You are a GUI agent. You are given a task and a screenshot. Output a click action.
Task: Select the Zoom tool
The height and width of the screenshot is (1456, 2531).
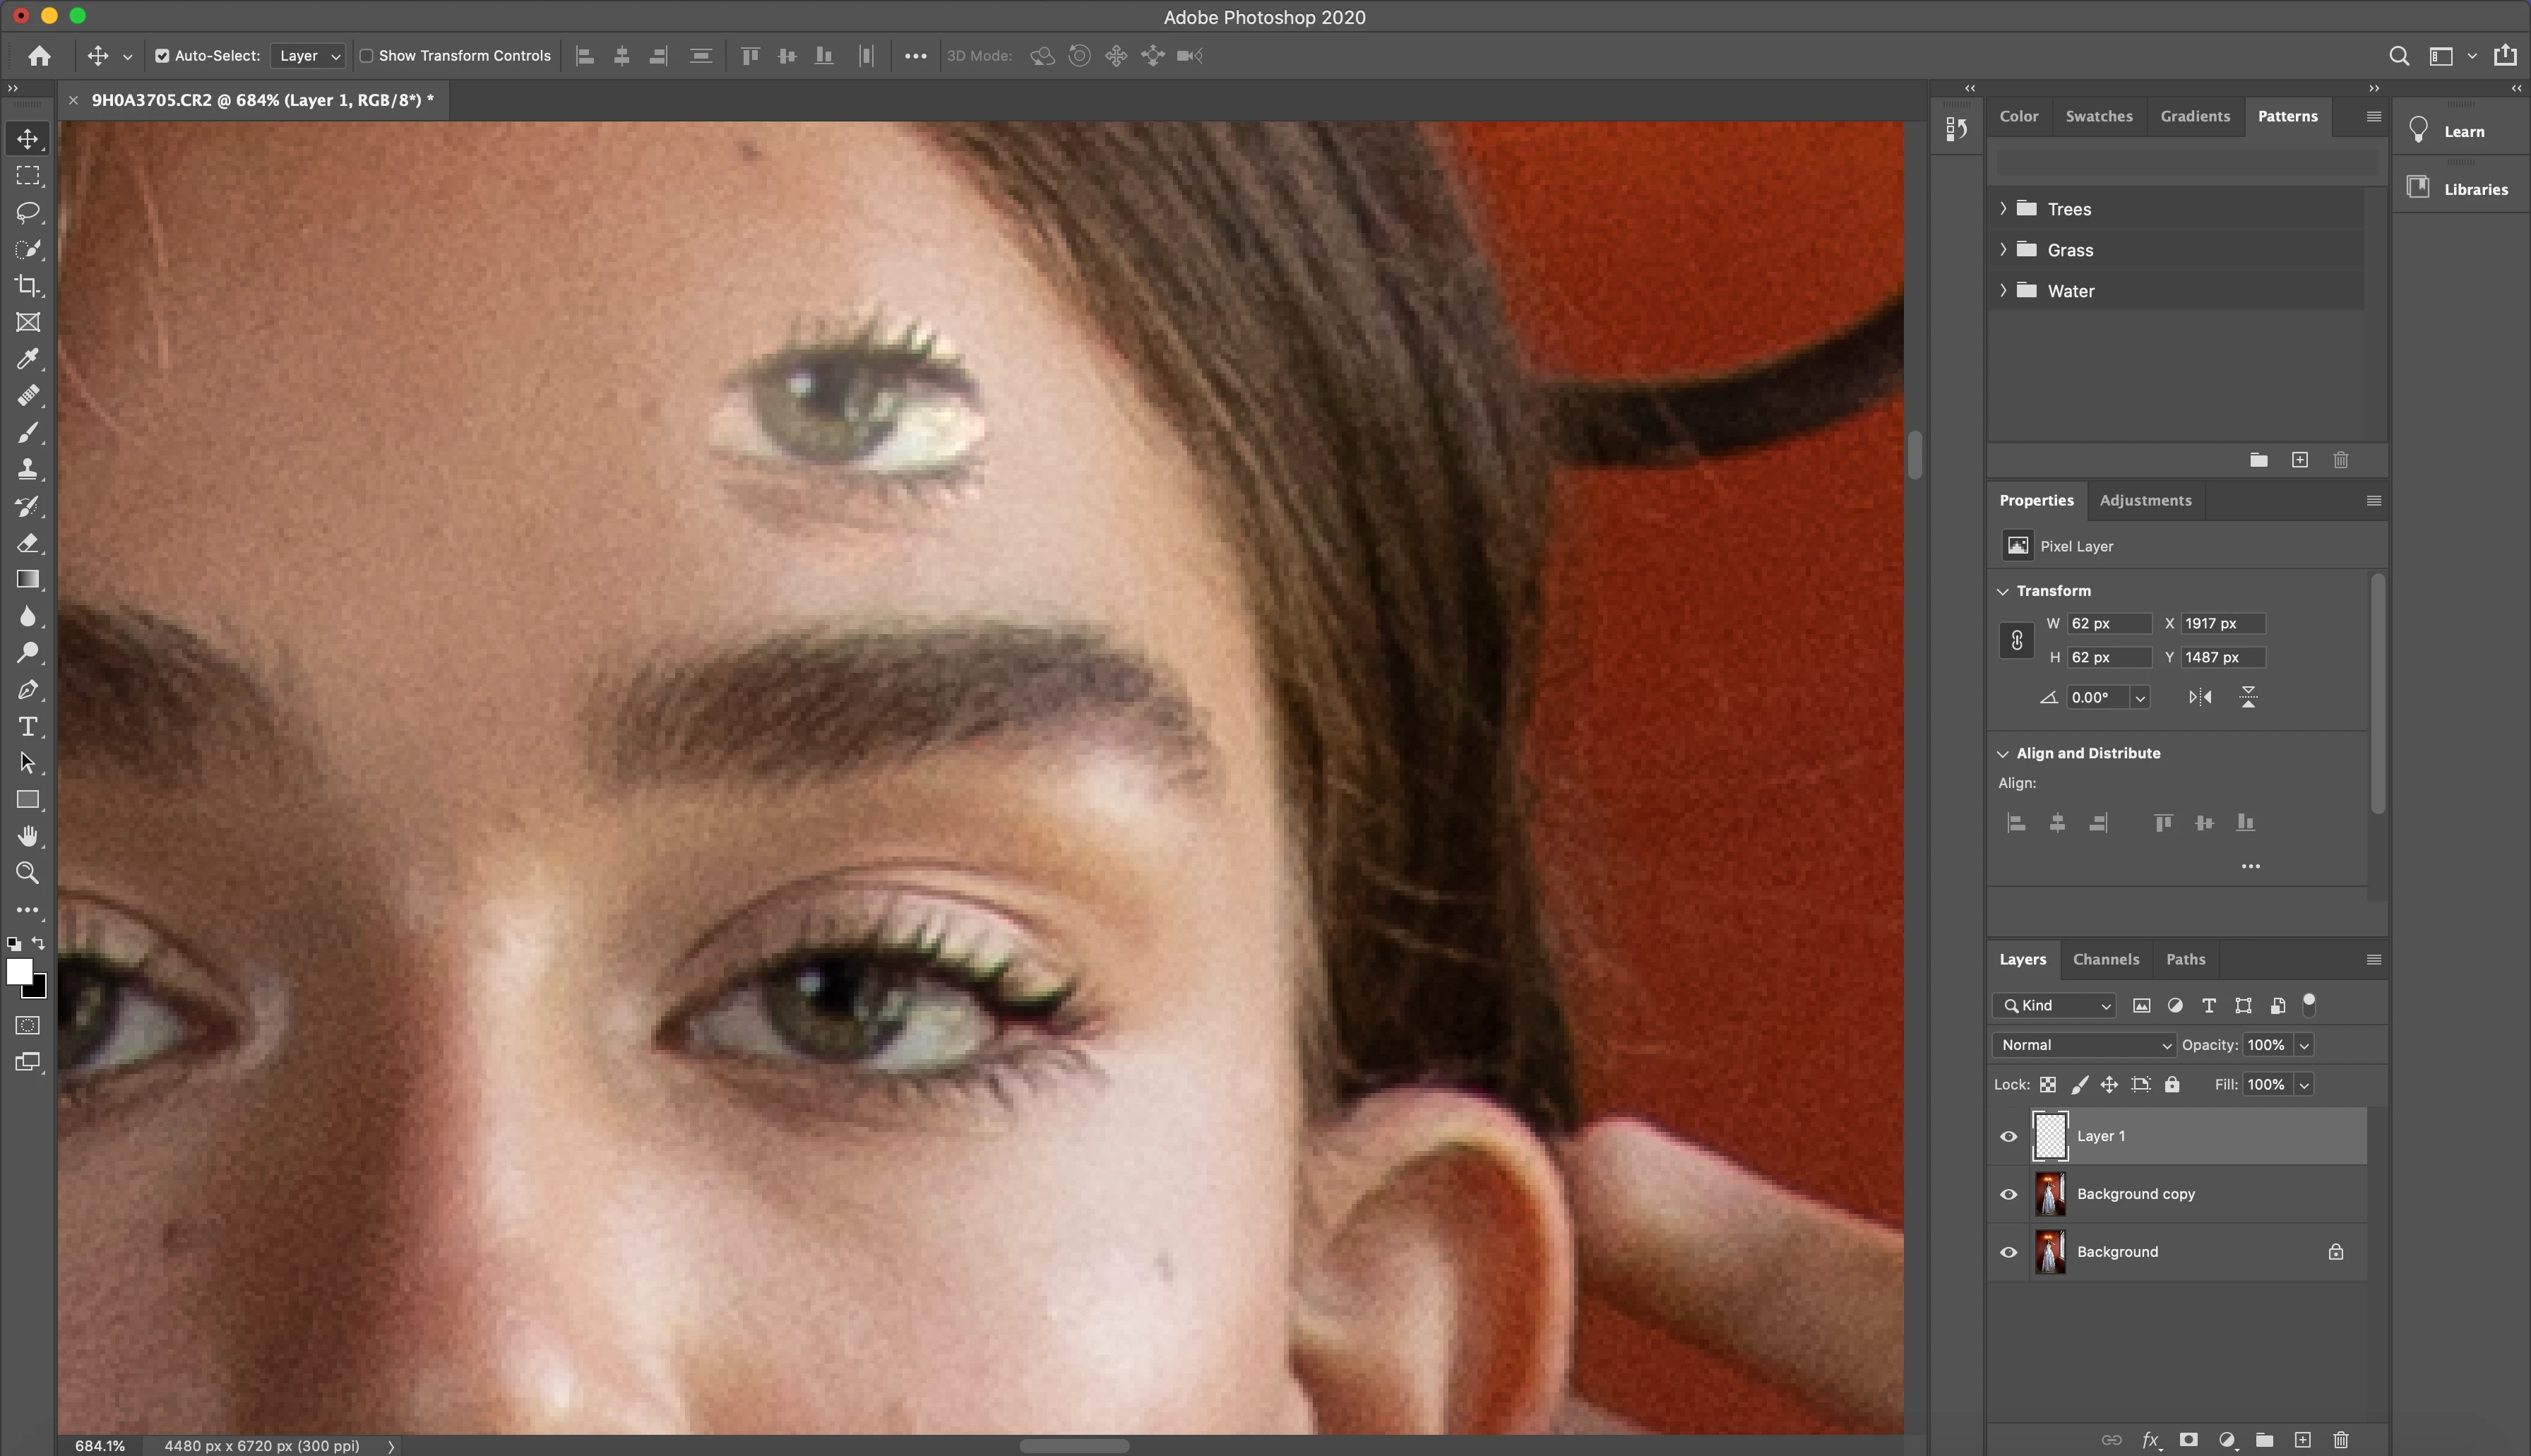(x=28, y=873)
